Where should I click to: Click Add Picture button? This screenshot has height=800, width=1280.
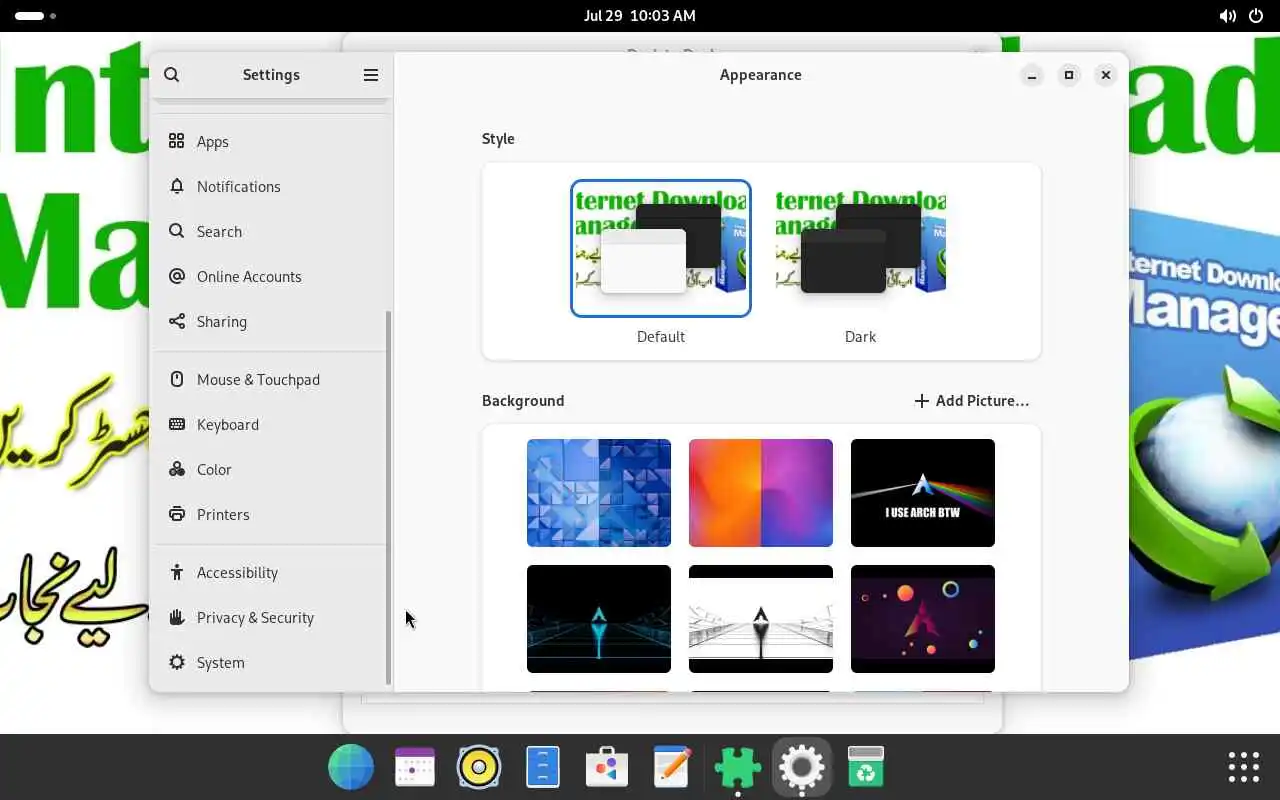971,401
